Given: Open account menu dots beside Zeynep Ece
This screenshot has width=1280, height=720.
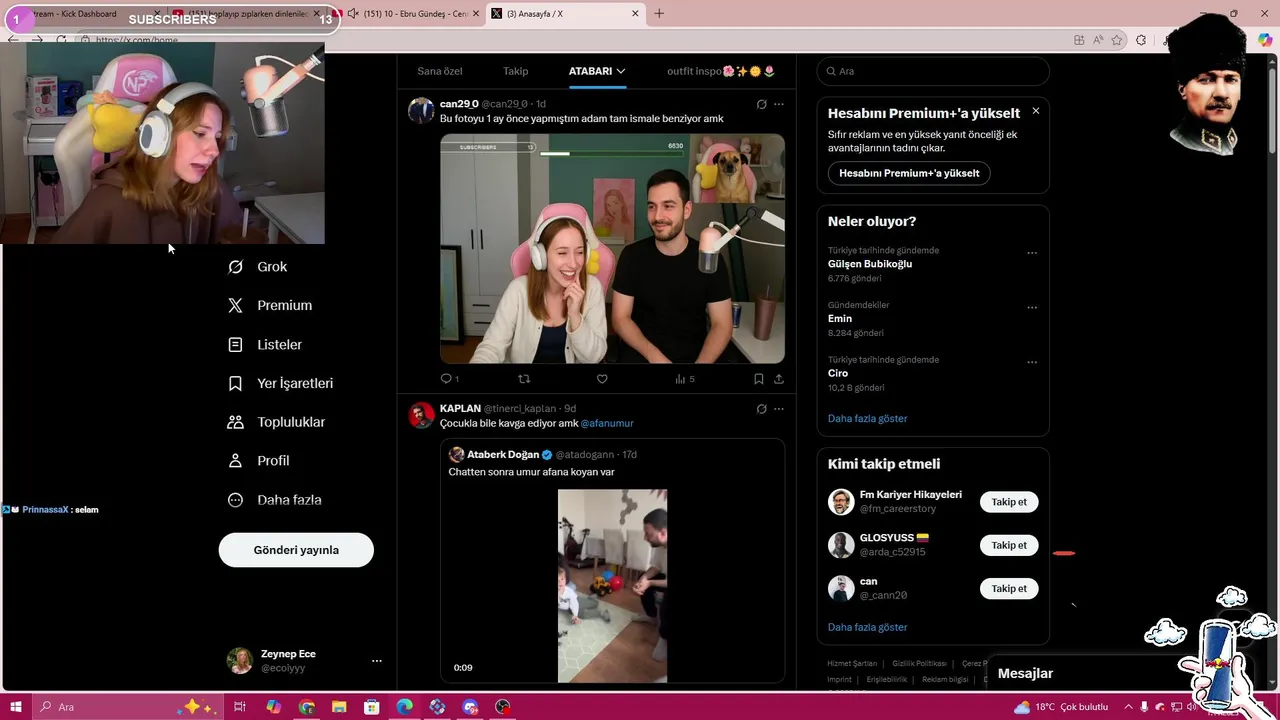Looking at the screenshot, I should [377, 661].
